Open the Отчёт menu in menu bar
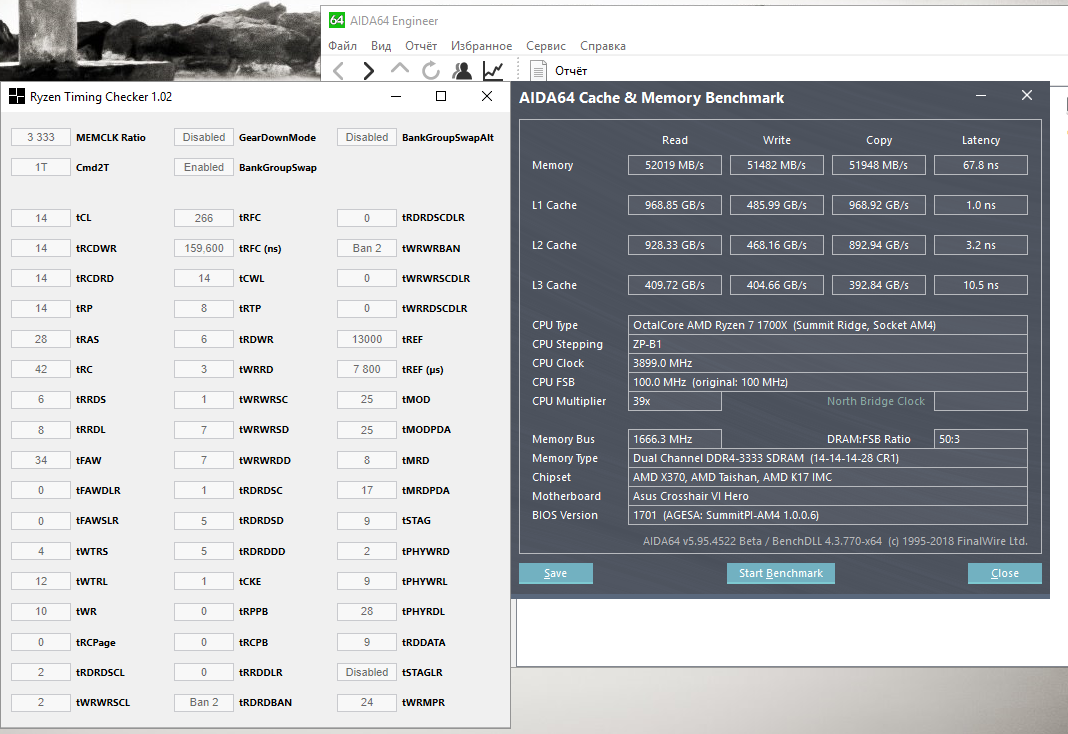Image resolution: width=1068 pixels, height=734 pixels. coord(421,46)
